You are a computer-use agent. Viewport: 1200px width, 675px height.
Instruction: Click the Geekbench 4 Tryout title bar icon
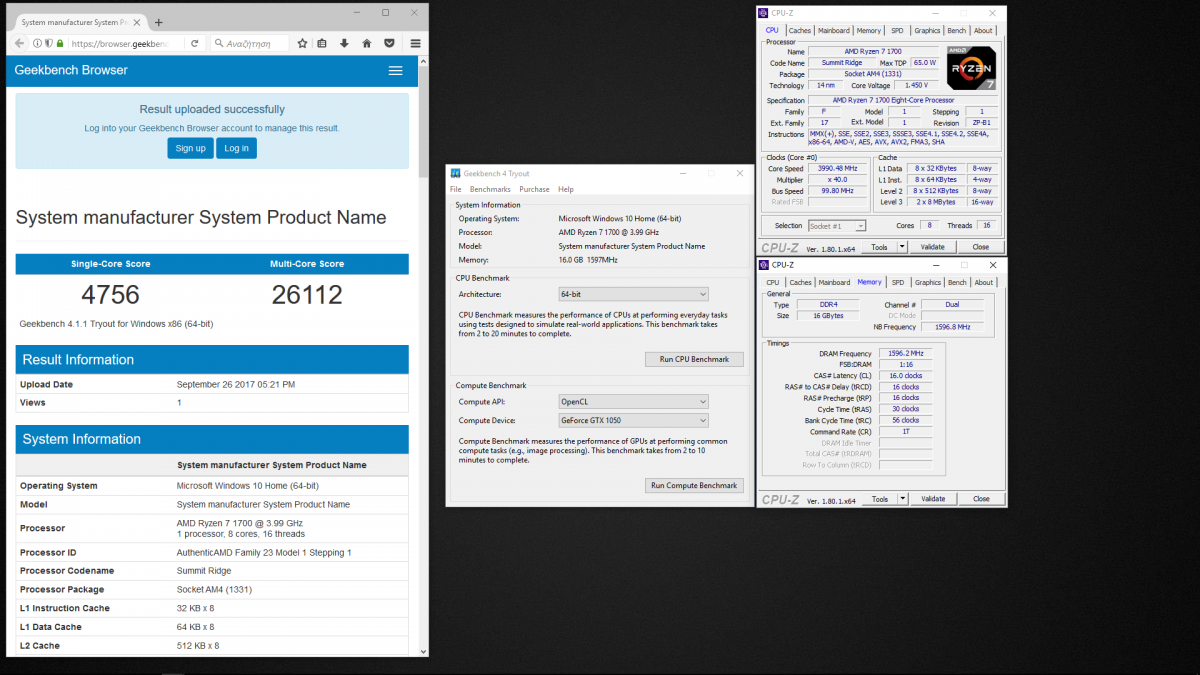[456, 173]
